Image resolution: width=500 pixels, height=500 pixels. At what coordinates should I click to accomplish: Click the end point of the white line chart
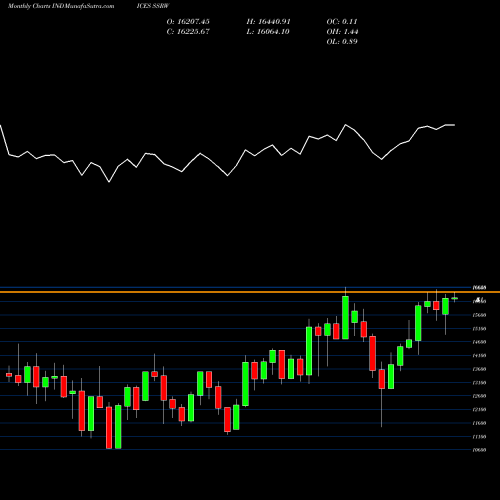tap(455, 125)
